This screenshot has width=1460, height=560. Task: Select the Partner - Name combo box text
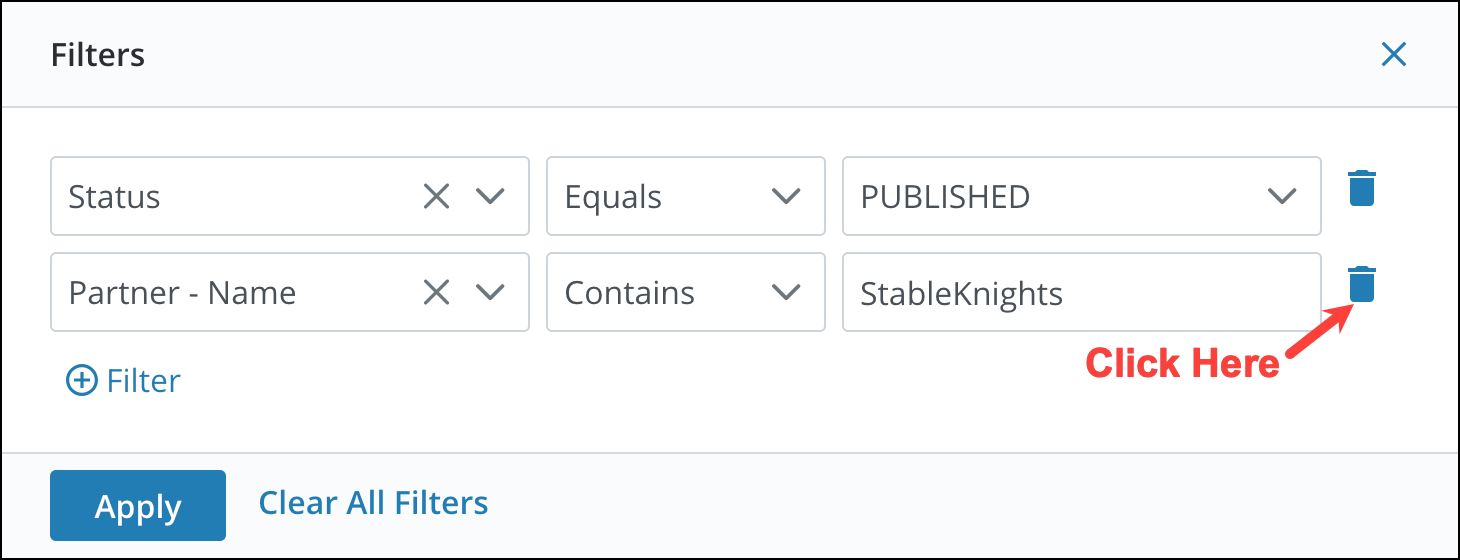click(182, 293)
